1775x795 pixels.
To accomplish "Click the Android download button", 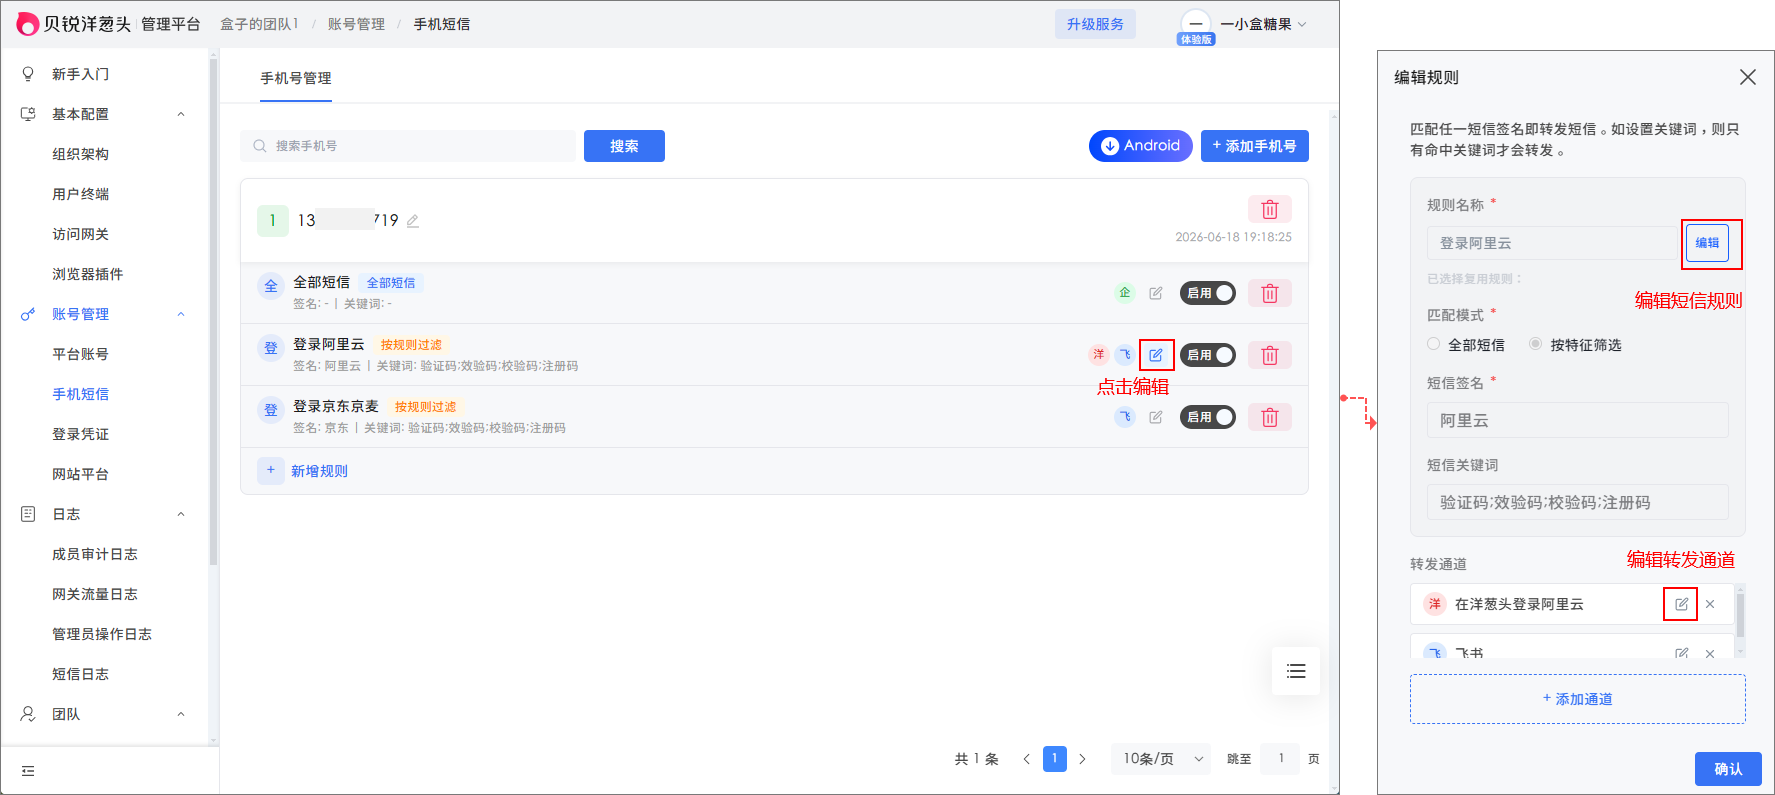I will [x=1141, y=146].
